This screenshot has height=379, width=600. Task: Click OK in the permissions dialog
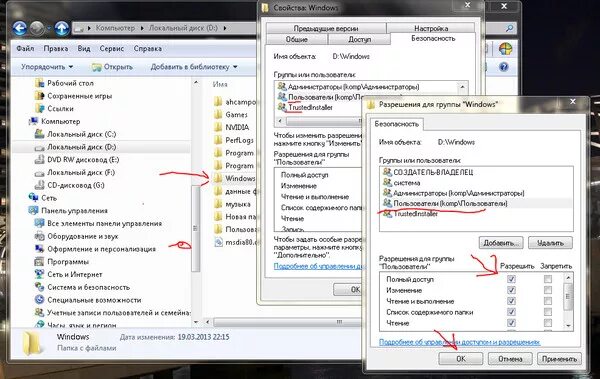tap(461, 359)
